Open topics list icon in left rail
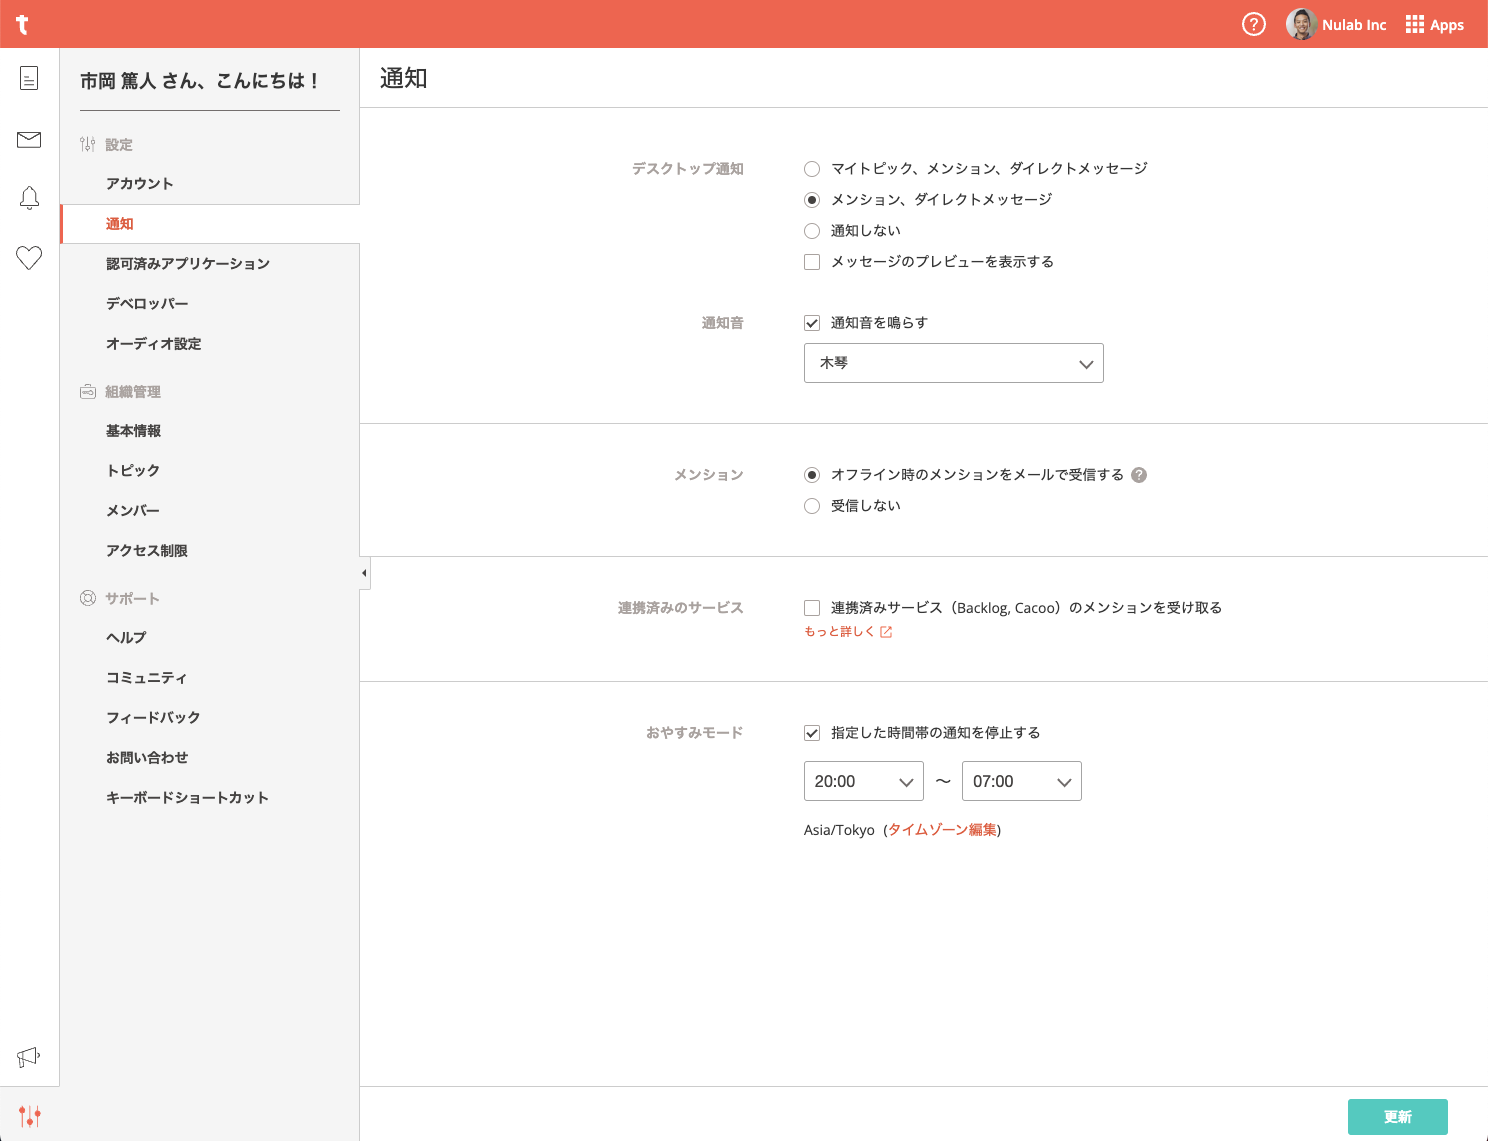The width and height of the screenshot is (1488, 1141). 29,78
